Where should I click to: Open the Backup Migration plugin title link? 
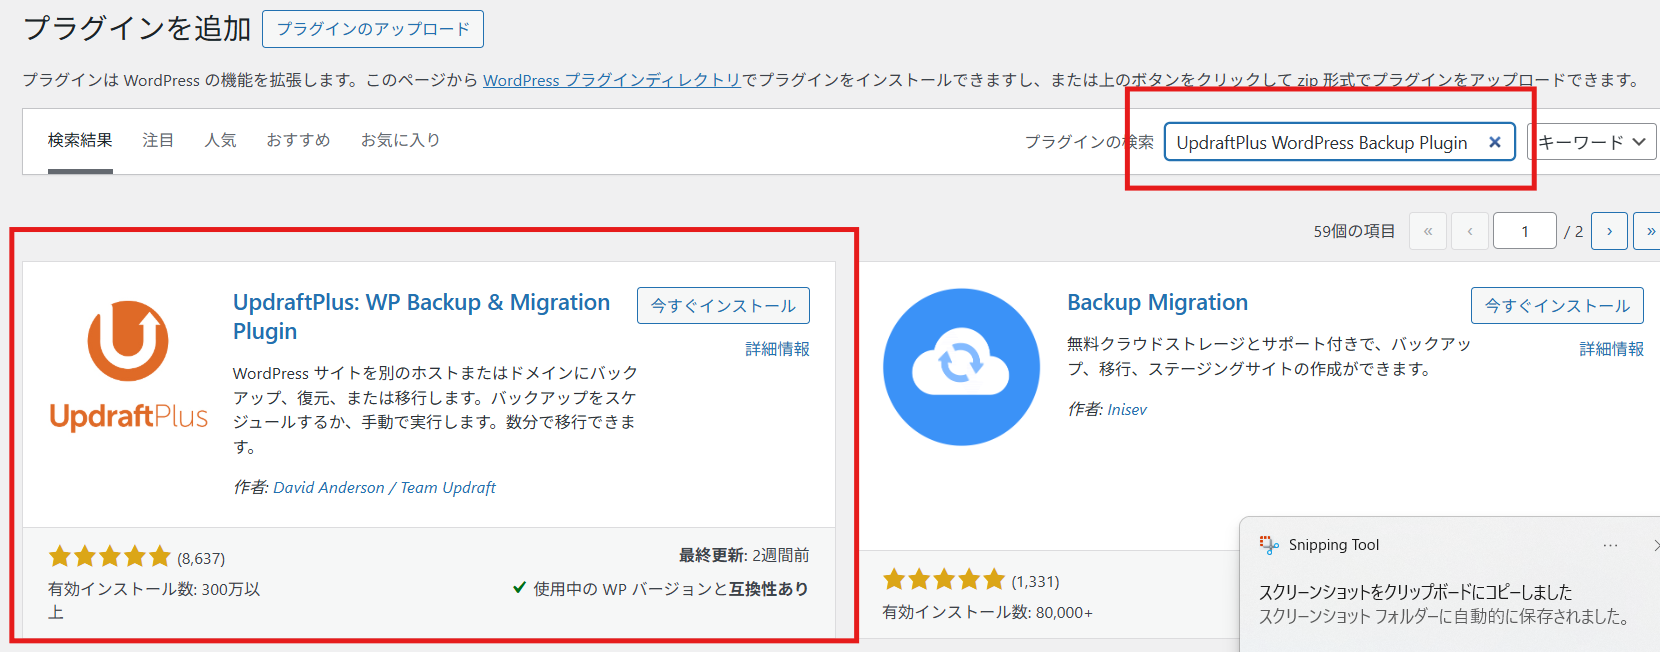point(1157,302)
